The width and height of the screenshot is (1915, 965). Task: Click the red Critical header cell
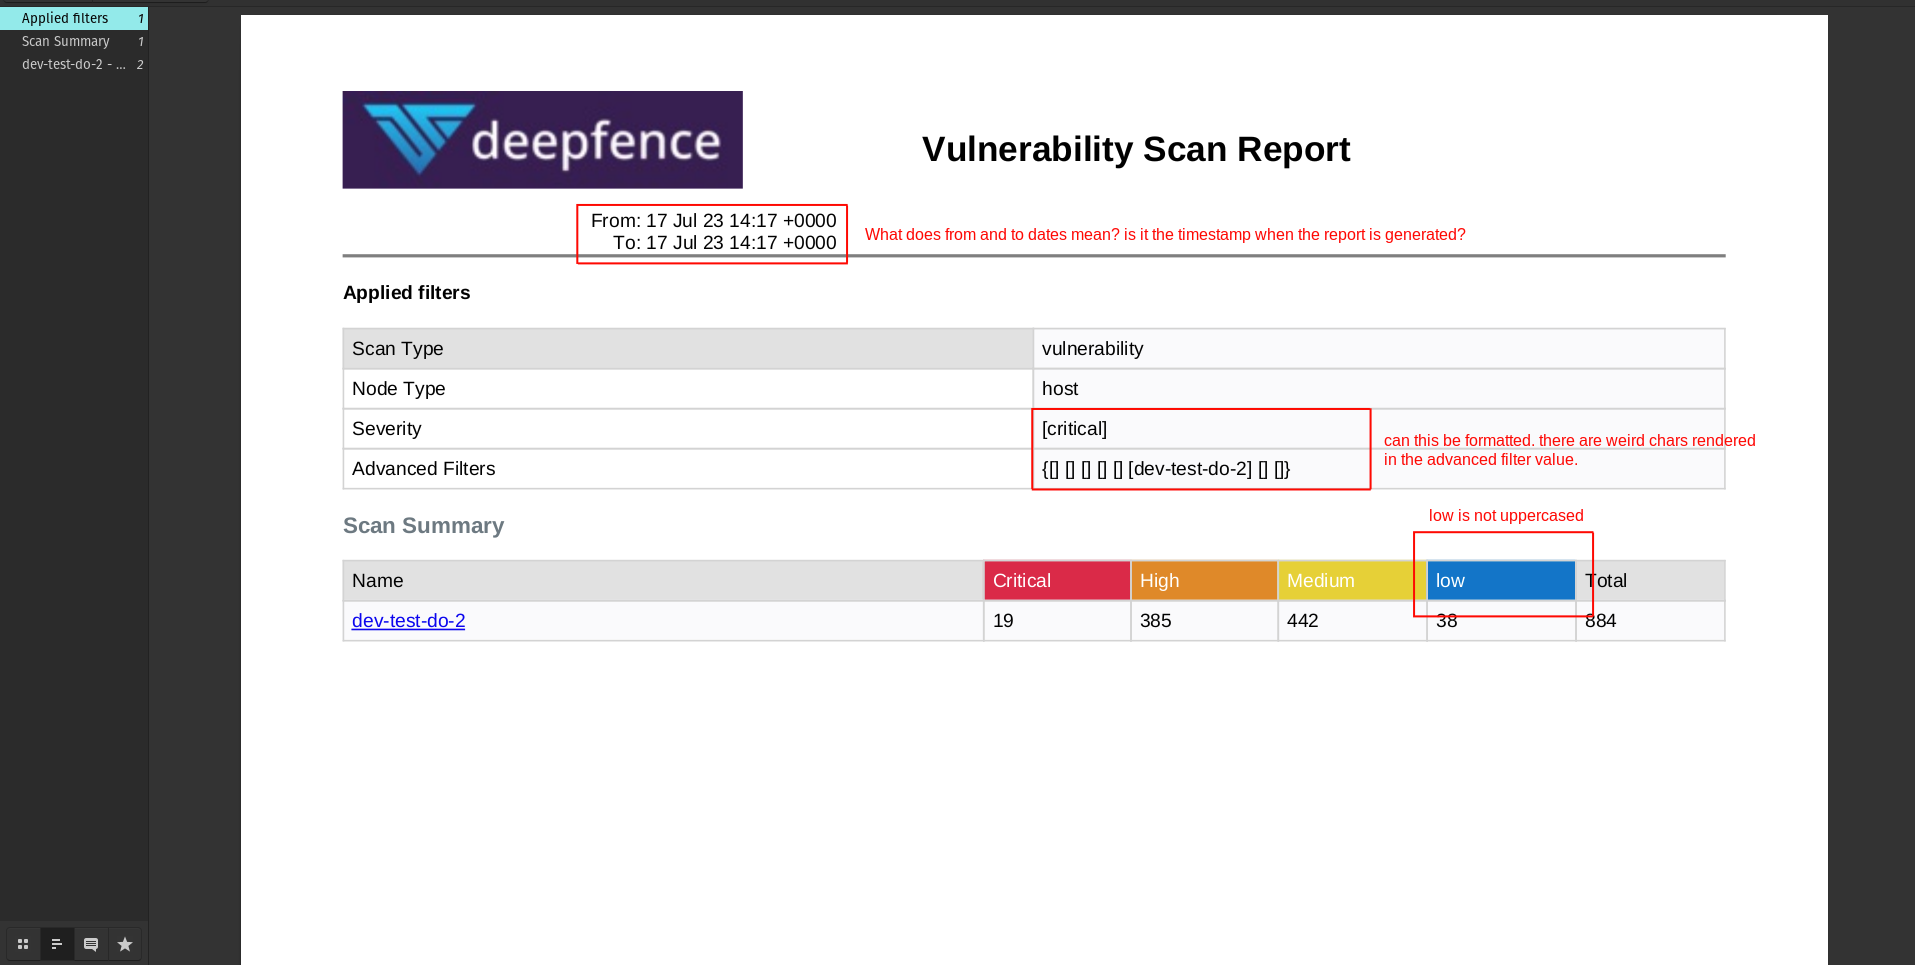coord(1056,580)
